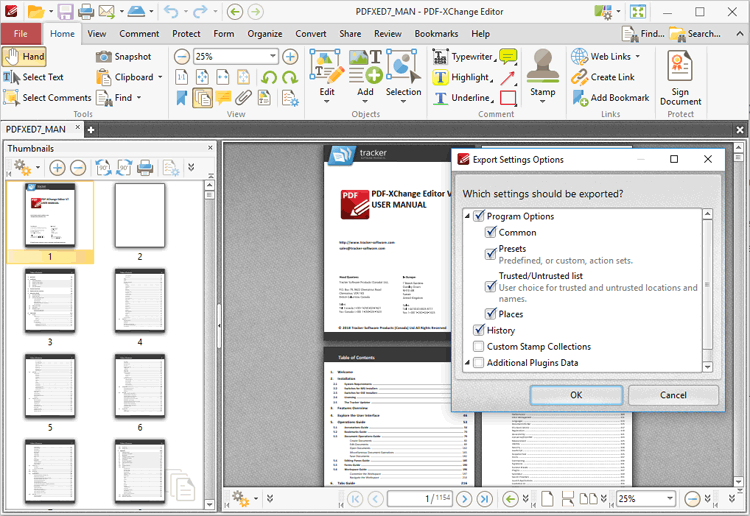Switch to the View ribbon tab

(x=97, y=34)
